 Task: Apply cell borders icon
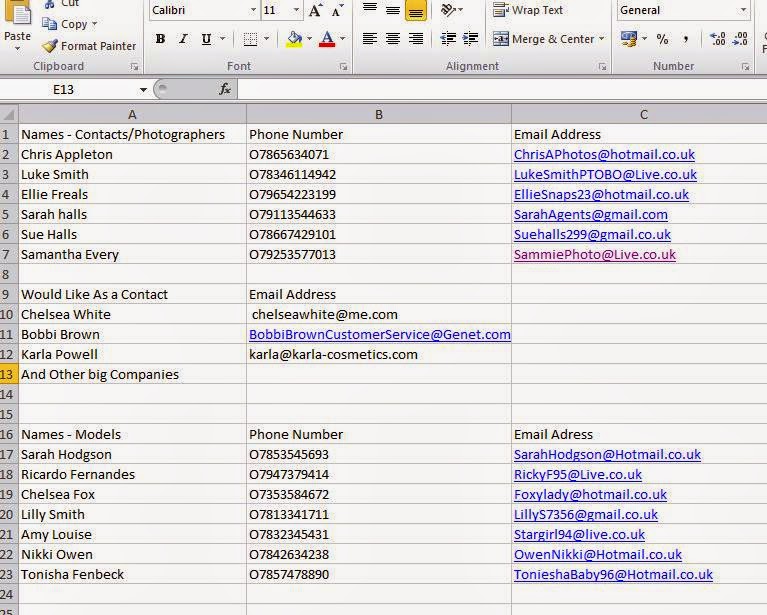click(x=250, y=39)
